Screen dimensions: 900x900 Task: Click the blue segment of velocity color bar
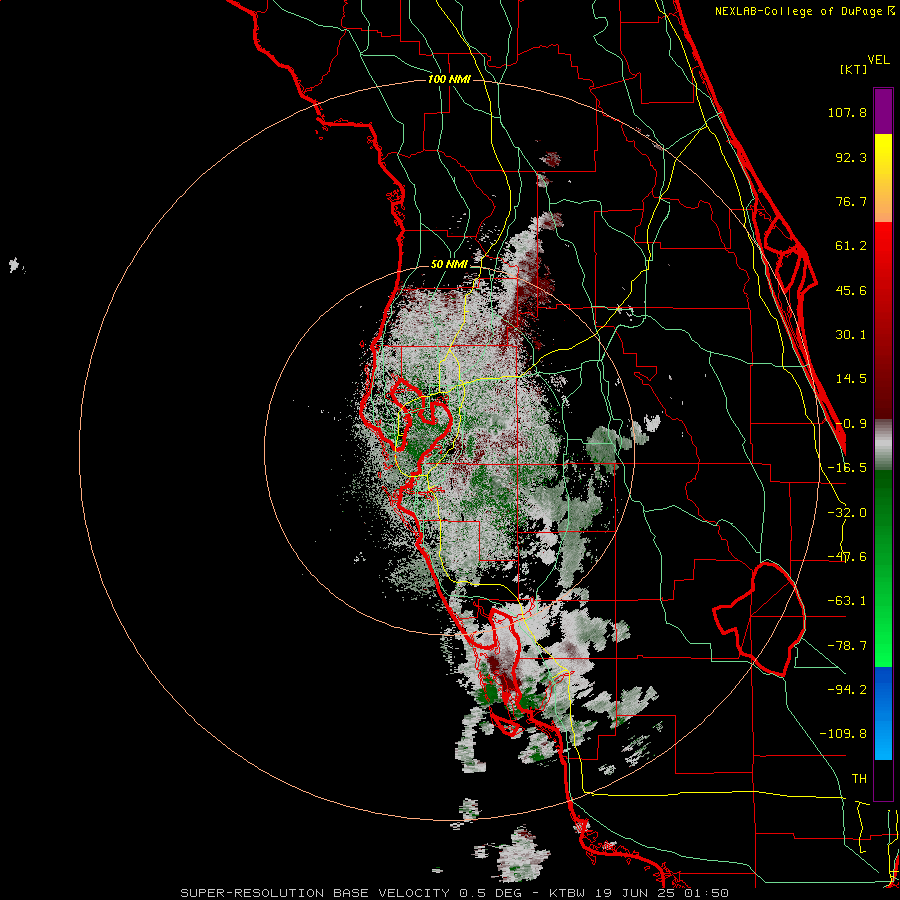[x=883, y=713]
